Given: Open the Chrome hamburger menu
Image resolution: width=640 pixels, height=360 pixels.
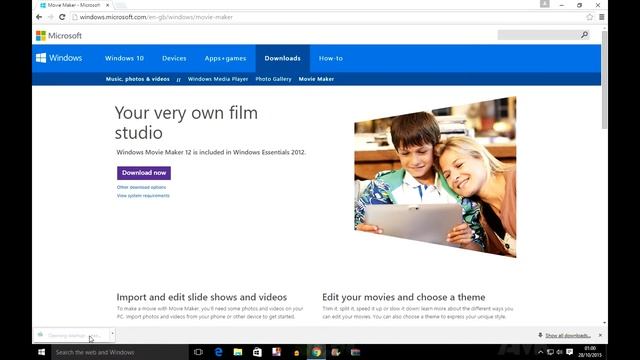Looking at the screenshot, I should click(x=602, y=17).
